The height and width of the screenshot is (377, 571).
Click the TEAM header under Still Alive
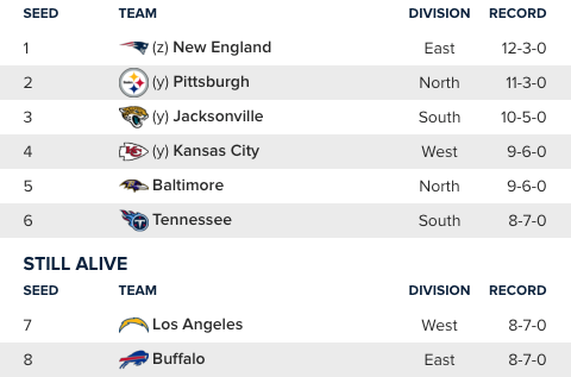pyautogui.click(x=138, y=290)
